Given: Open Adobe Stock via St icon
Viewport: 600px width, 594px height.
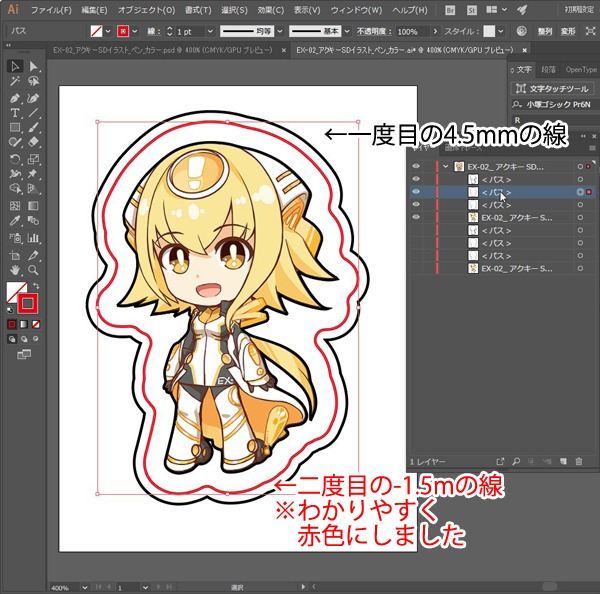Looking at the screenshot, I should pos(471,10).
